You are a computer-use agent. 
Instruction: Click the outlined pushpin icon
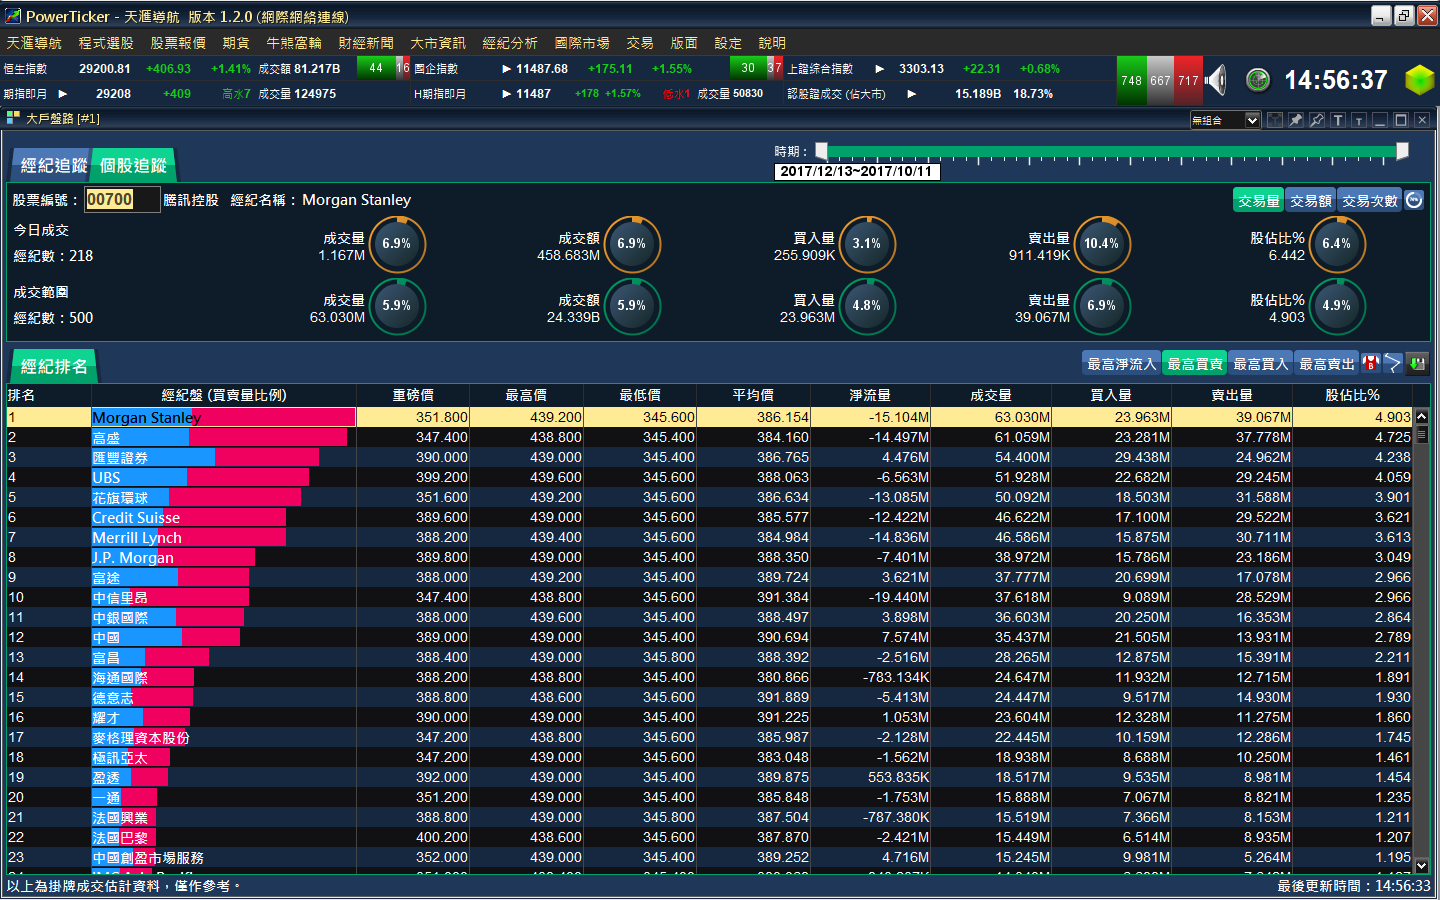(x=1317, y=120)
